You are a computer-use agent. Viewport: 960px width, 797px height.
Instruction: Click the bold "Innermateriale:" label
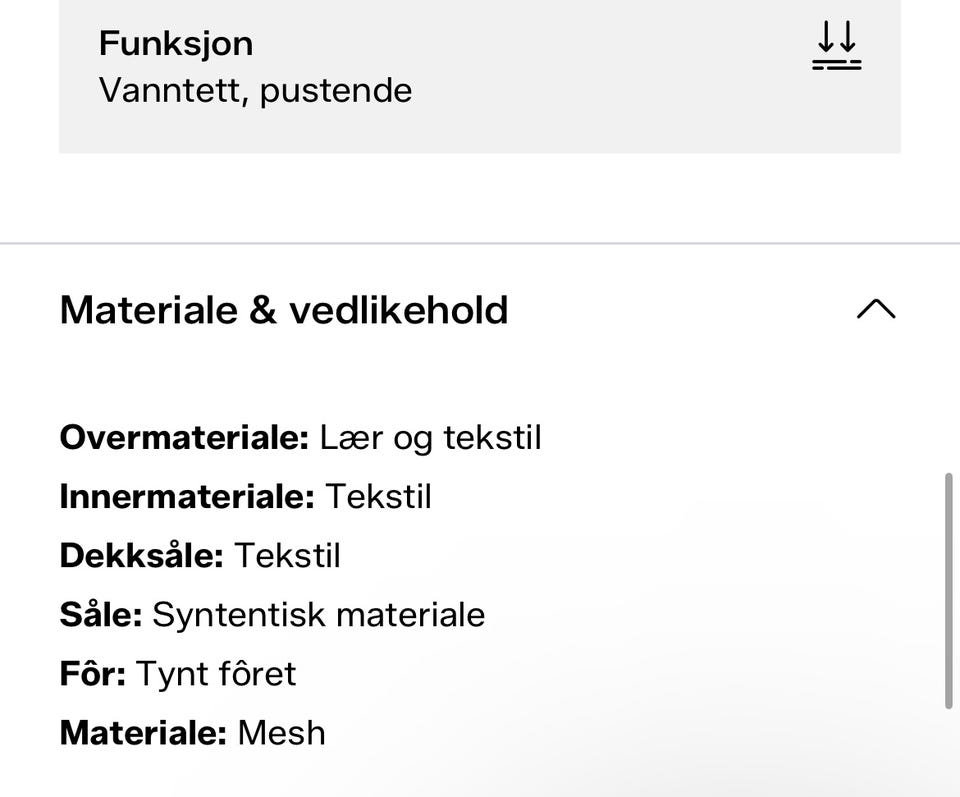187,496
